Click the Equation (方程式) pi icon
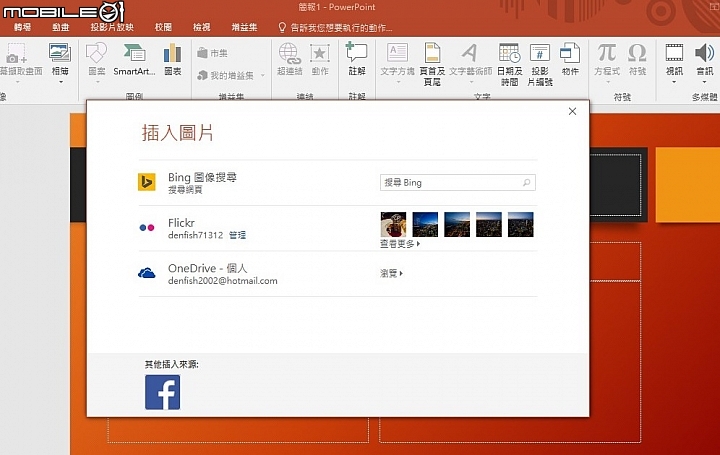Viewport: 720px width, 455px height. 607,53
